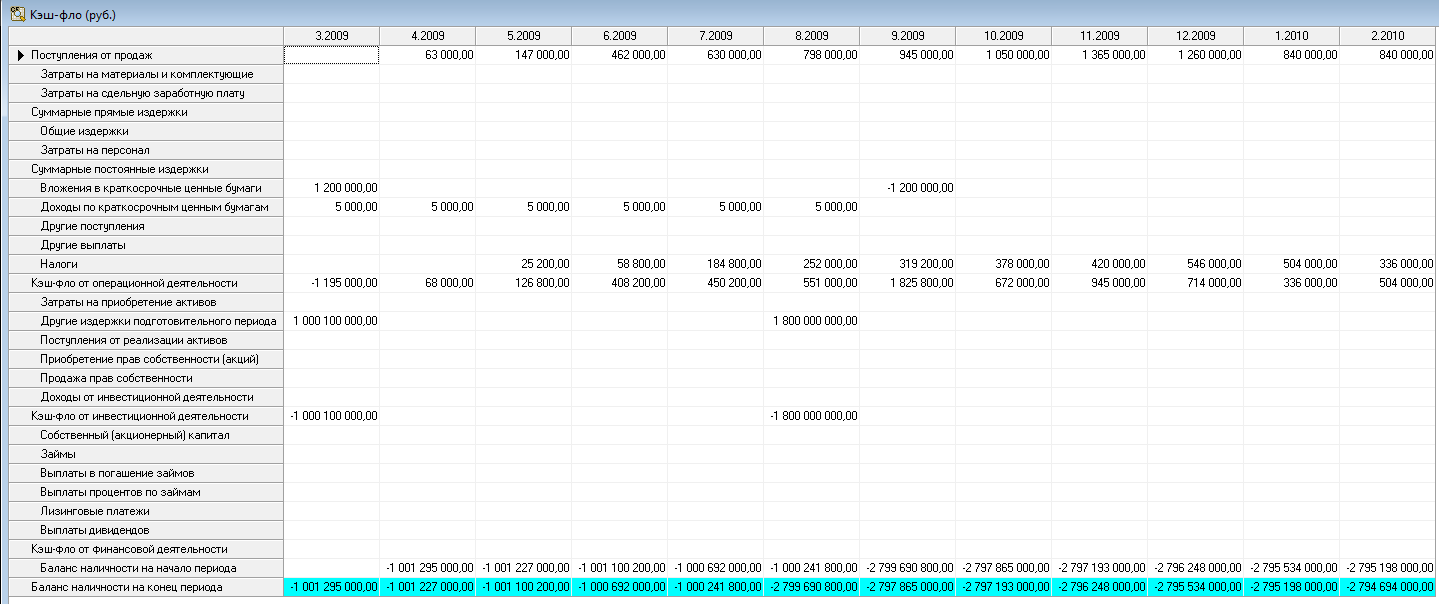Click the 1 365 000,00 sales cell for 11.2009
The height and width of the screenshot is (604, 1439).
1099,55
